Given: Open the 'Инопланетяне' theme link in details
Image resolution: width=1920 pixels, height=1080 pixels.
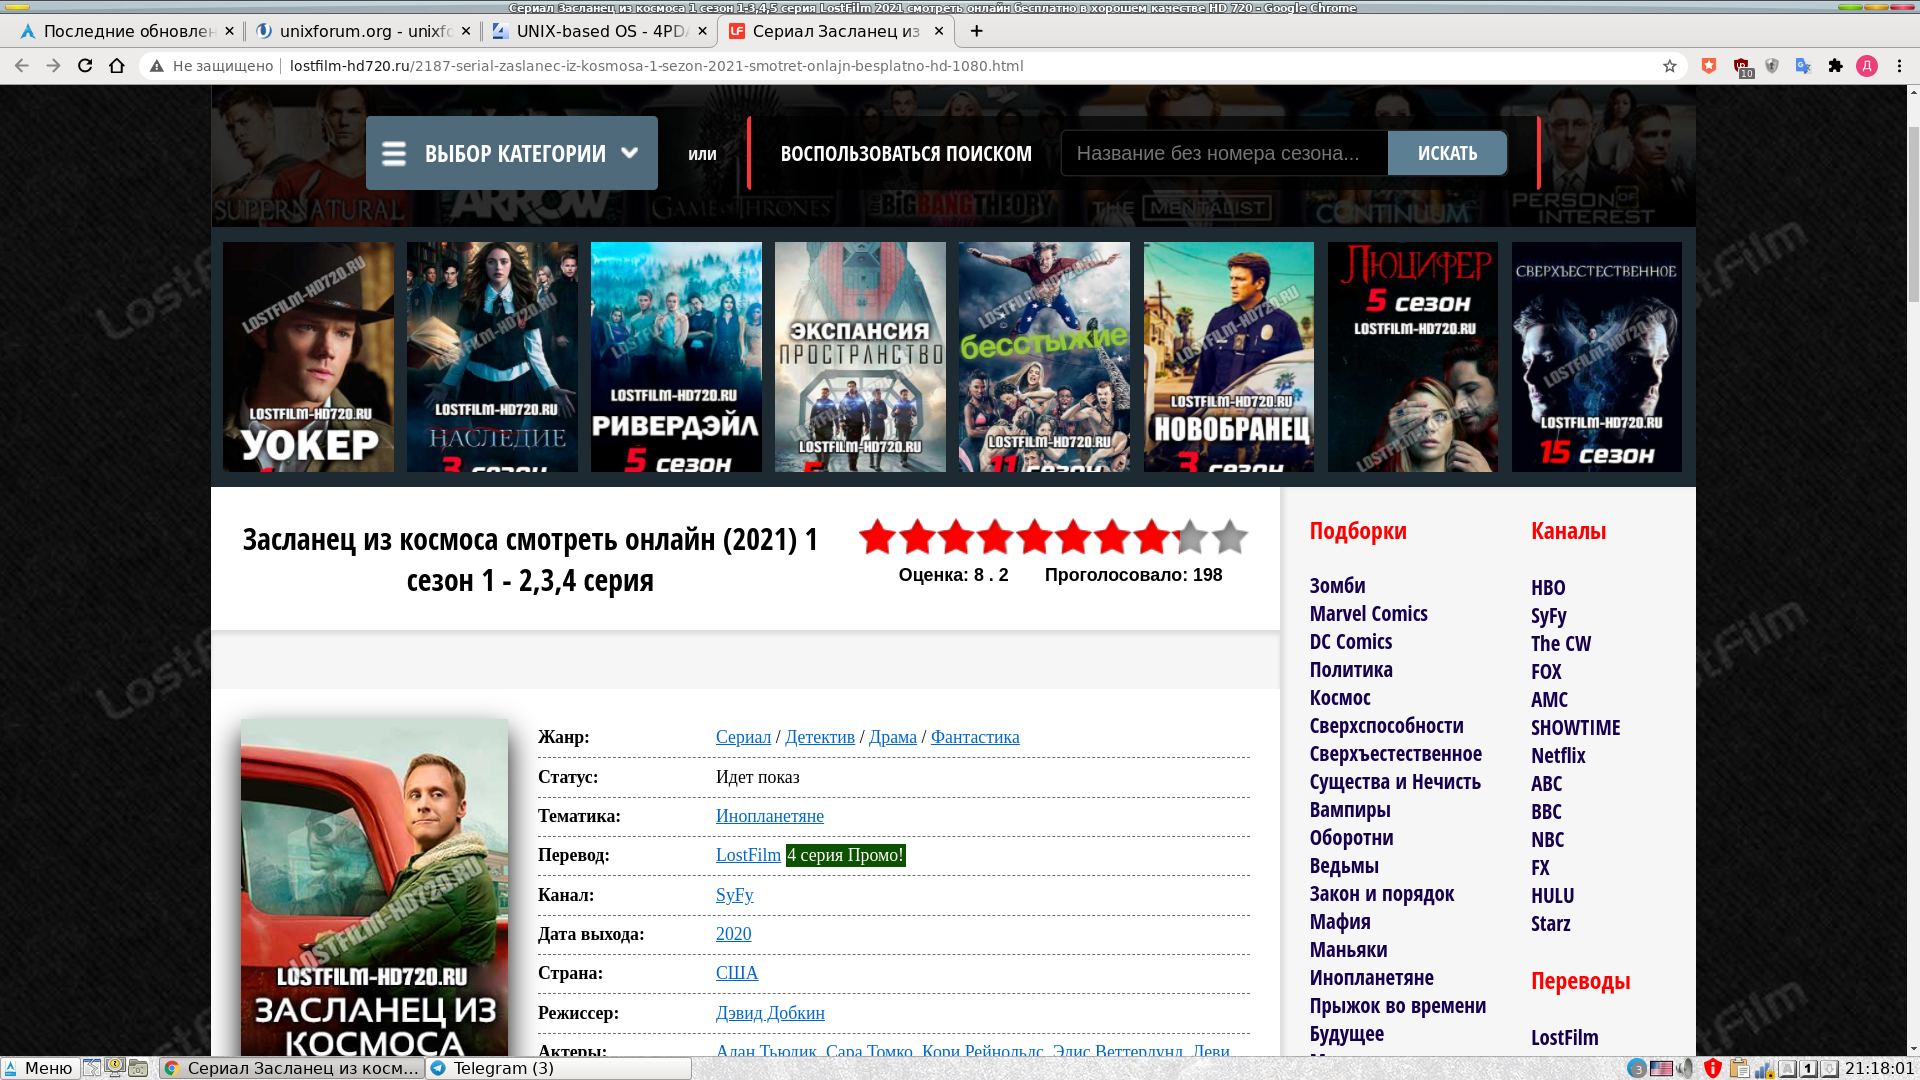Looking at the screenshot, I should (770, 816).
